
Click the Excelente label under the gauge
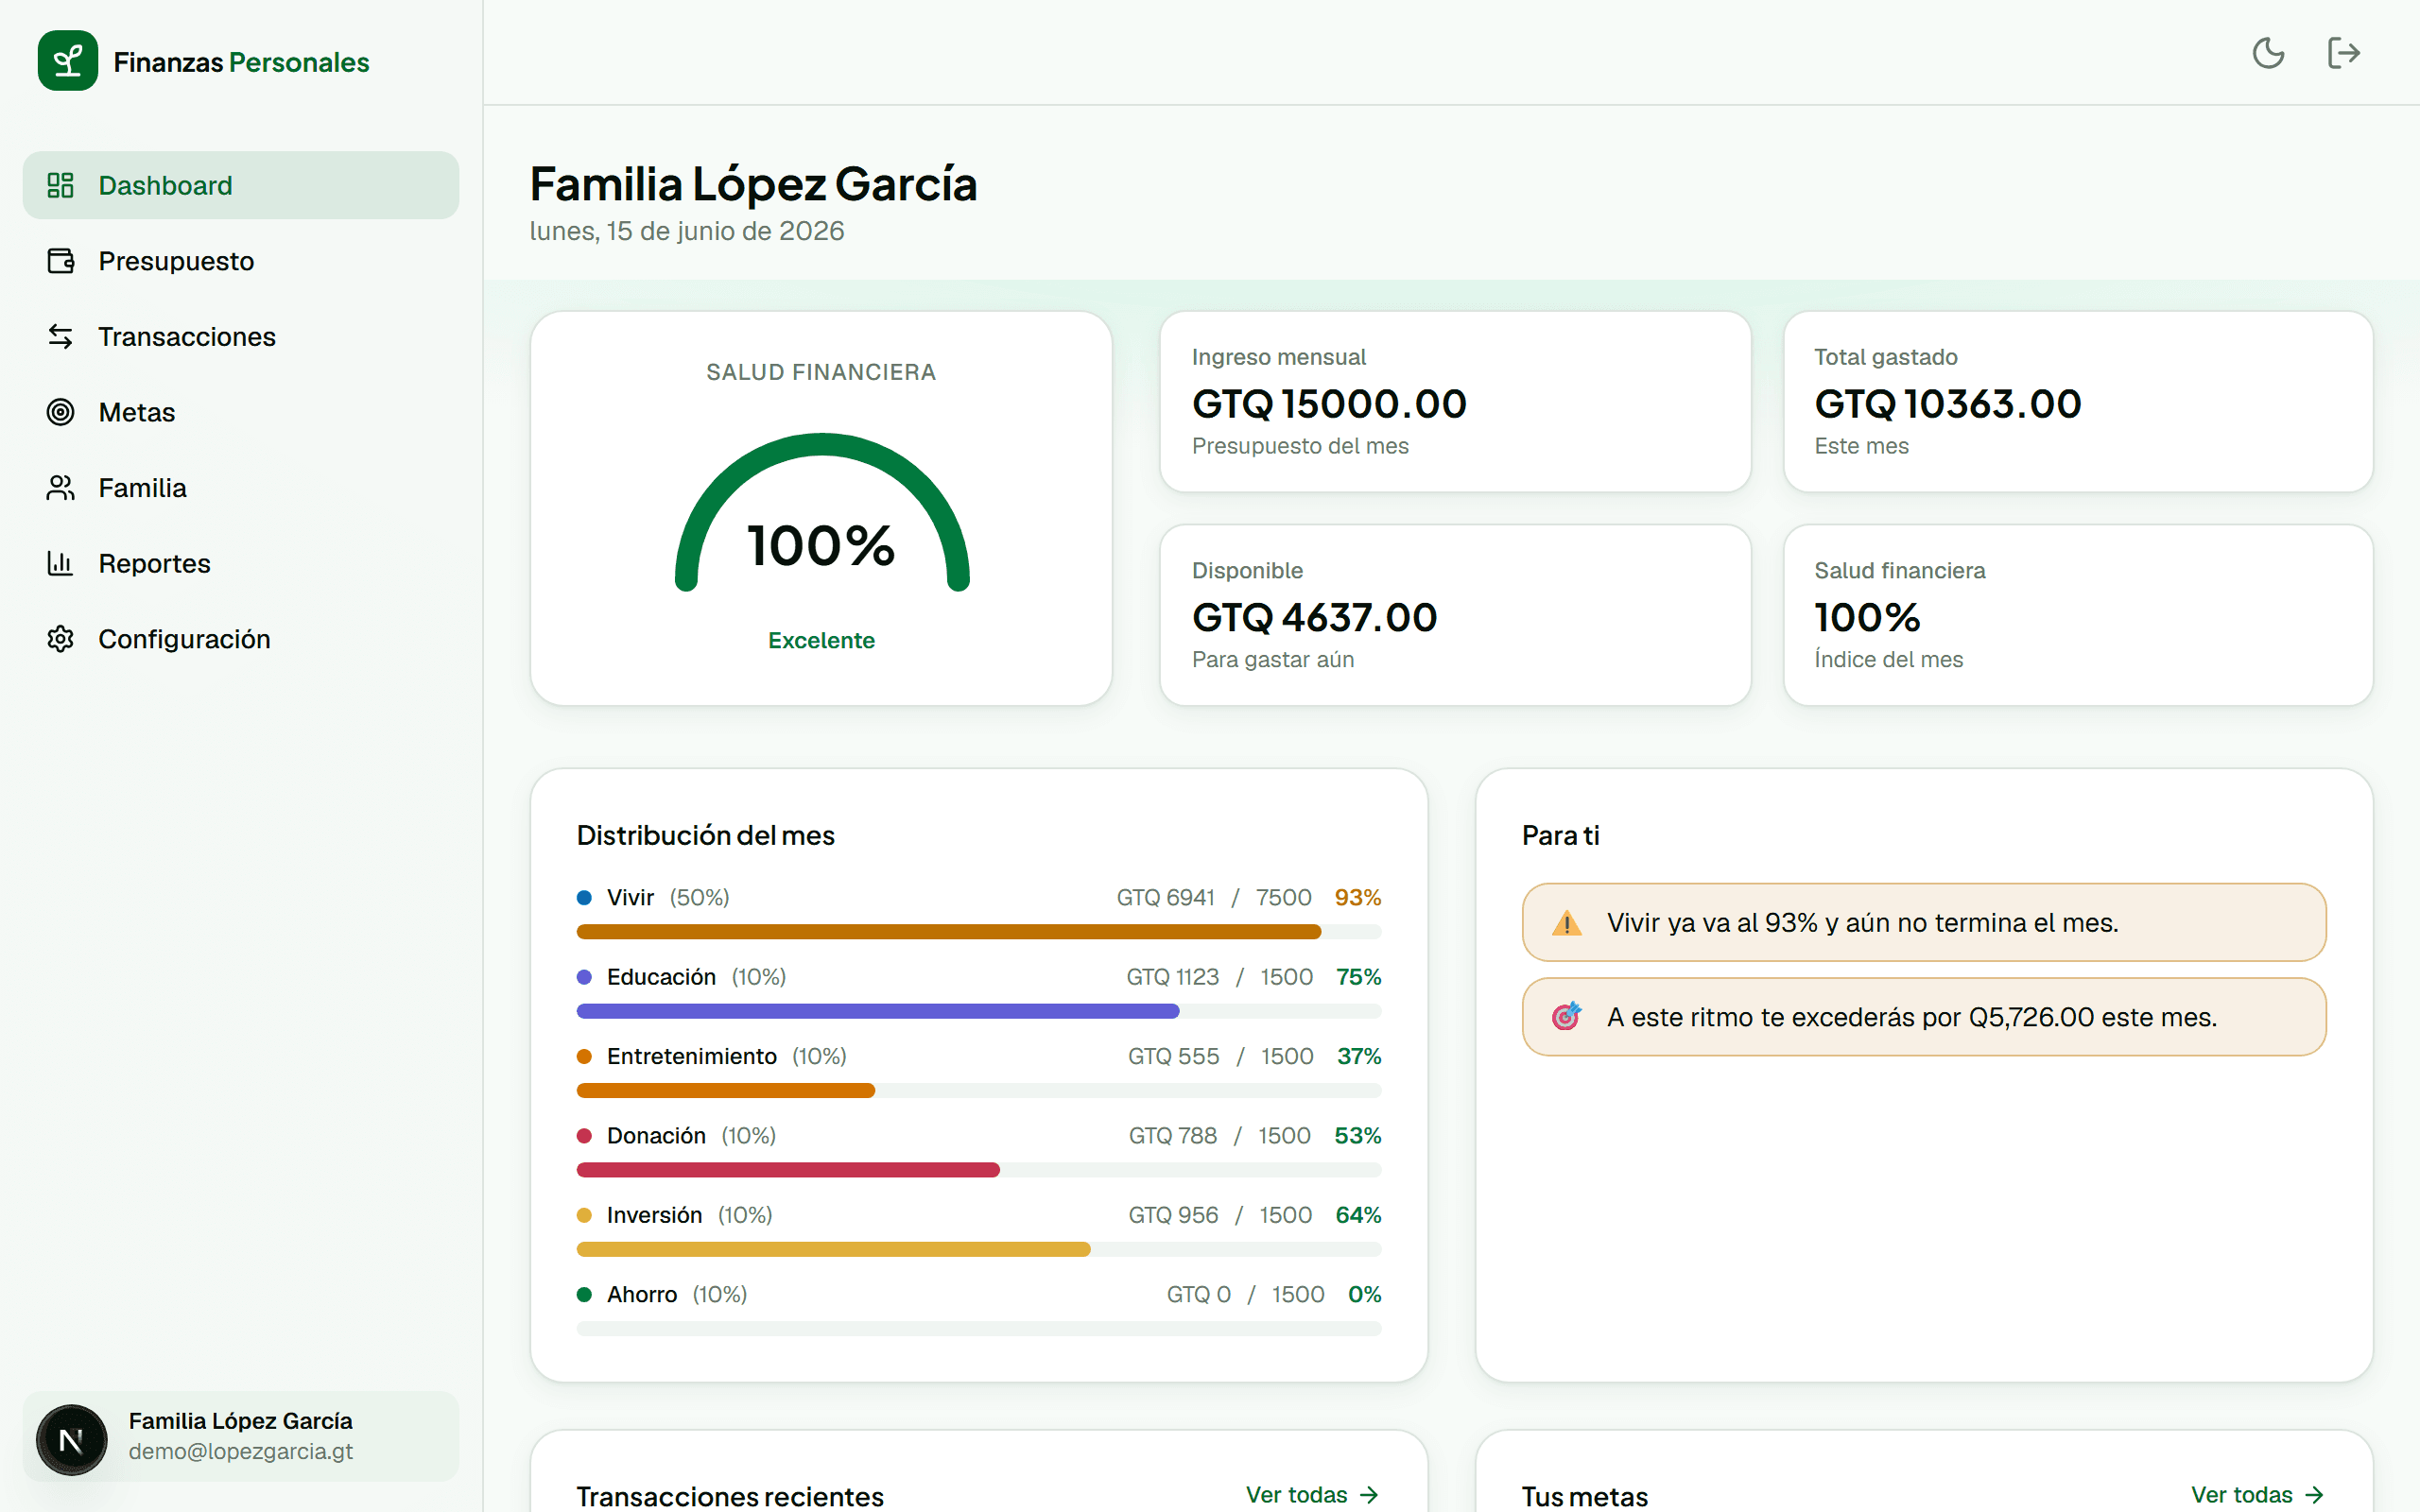[x=822, y=641]
